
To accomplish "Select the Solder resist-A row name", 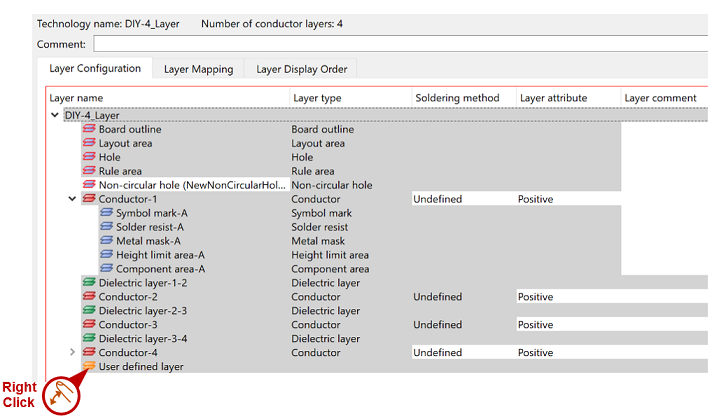I will tap(150, 227).
